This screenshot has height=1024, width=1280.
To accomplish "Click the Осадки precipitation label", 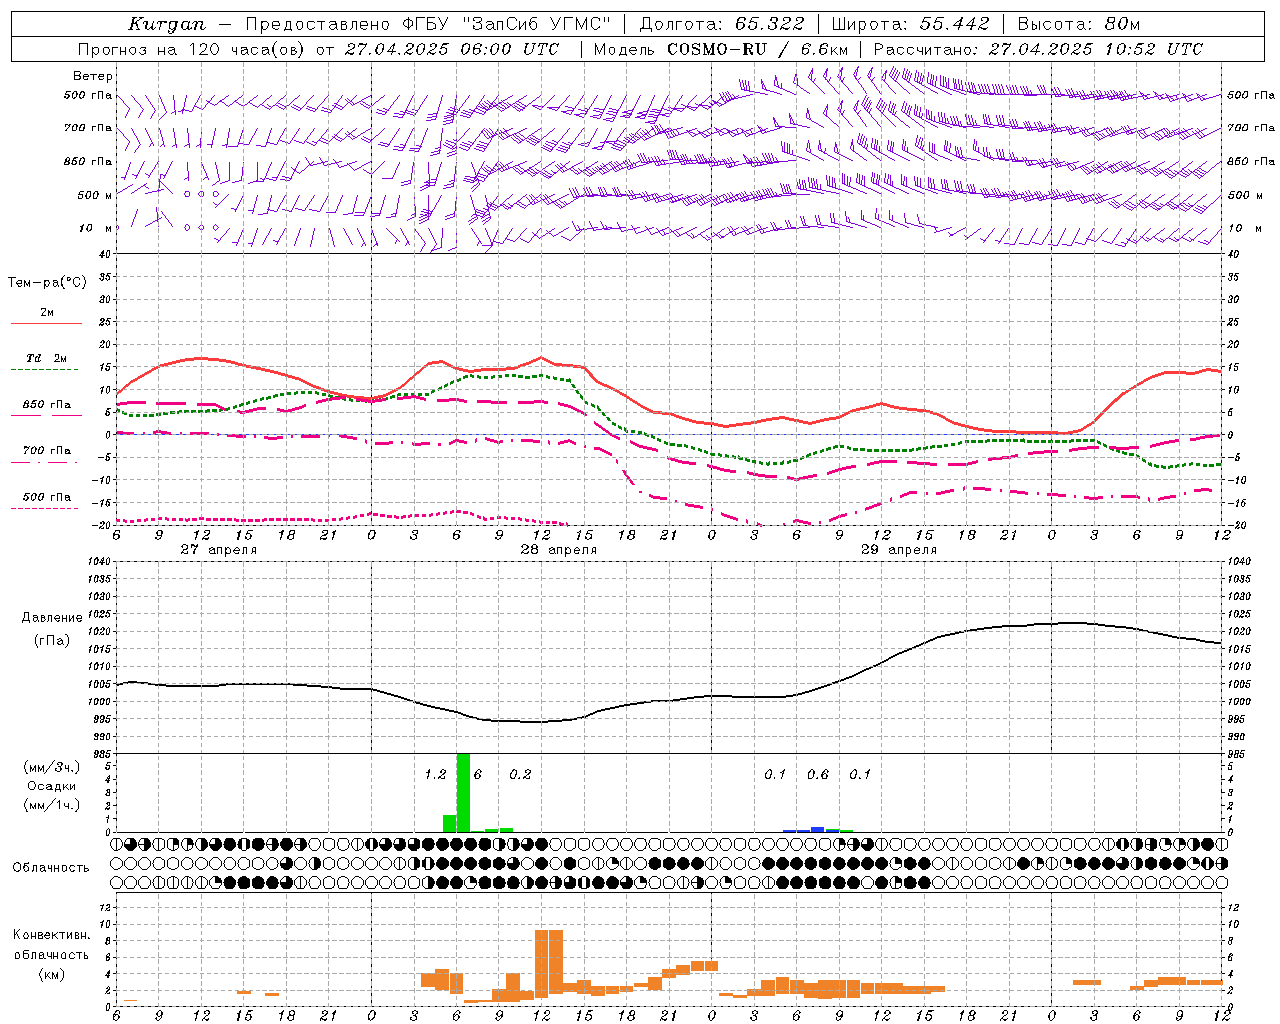I will 51,786.
